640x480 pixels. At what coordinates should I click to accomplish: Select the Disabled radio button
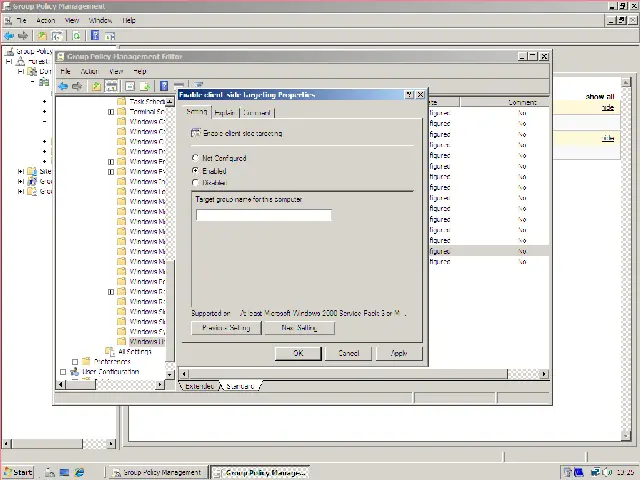click(x=195, y=183)
